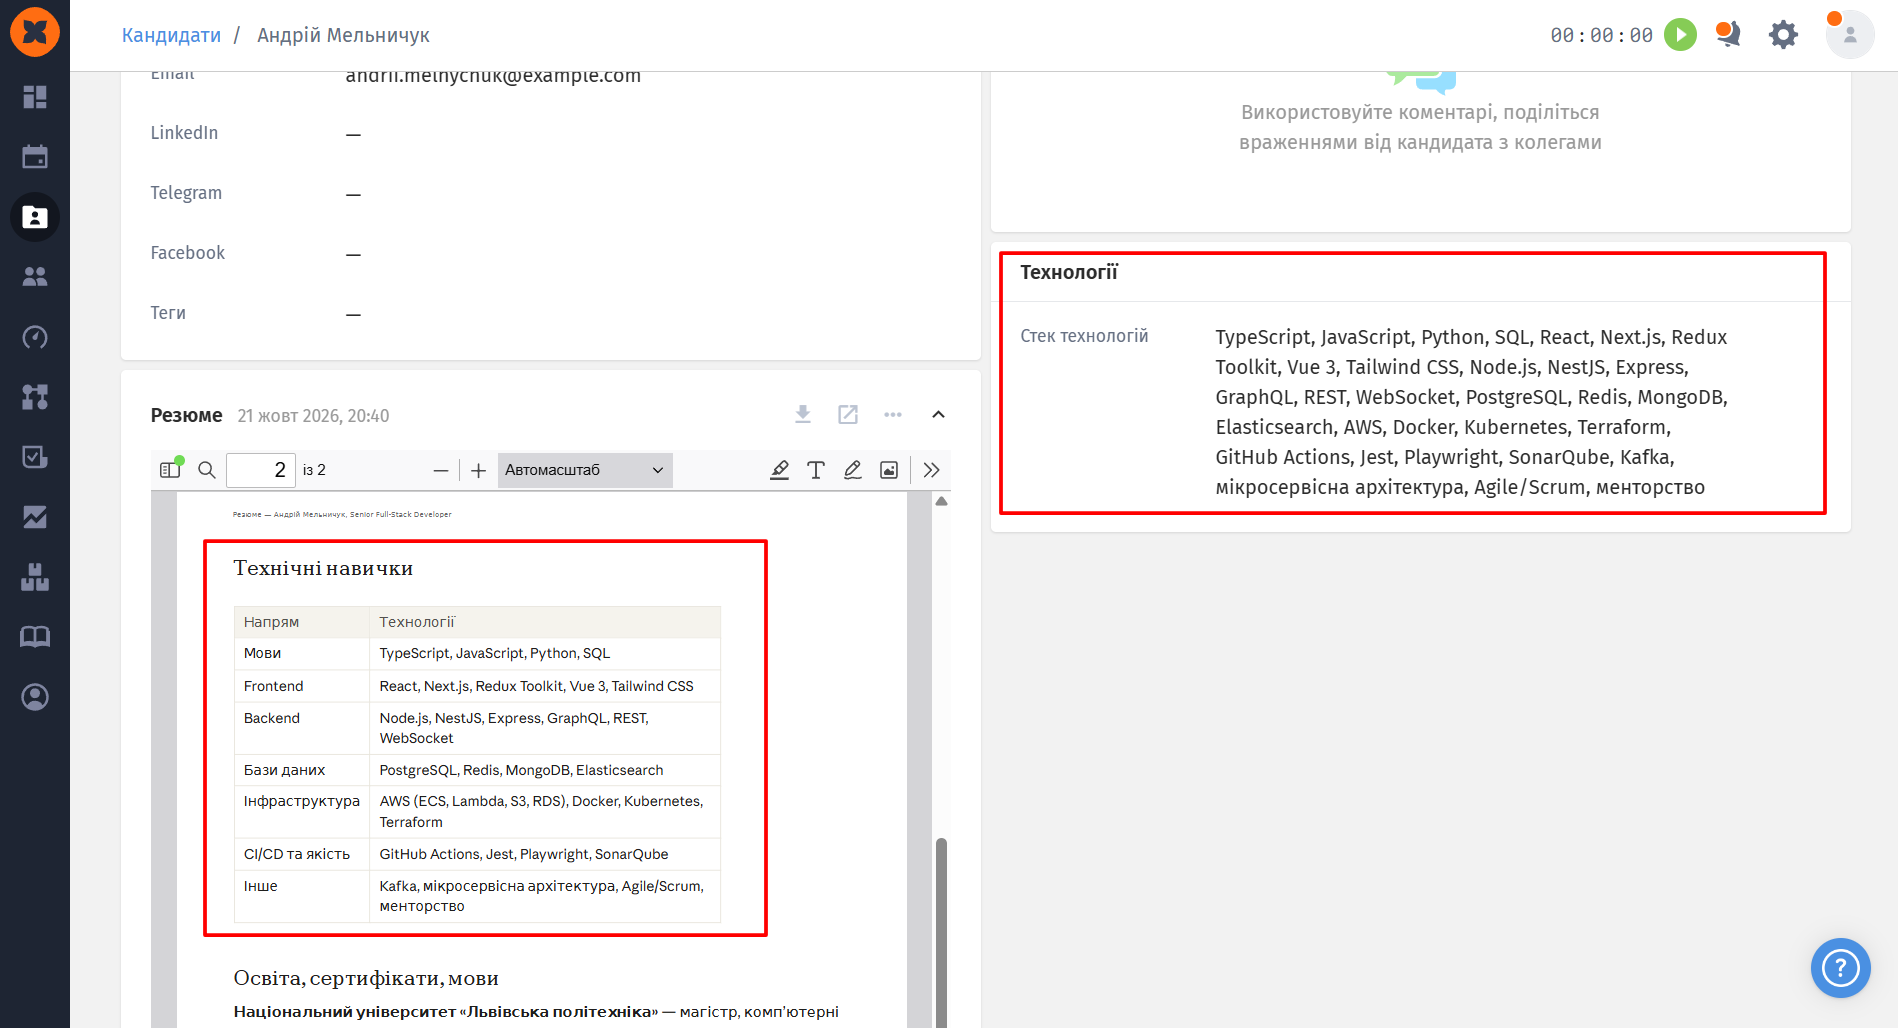Open the checklist task icon in sidebar
This screenshot has height=1028, width=1898.
click(35, 457)
